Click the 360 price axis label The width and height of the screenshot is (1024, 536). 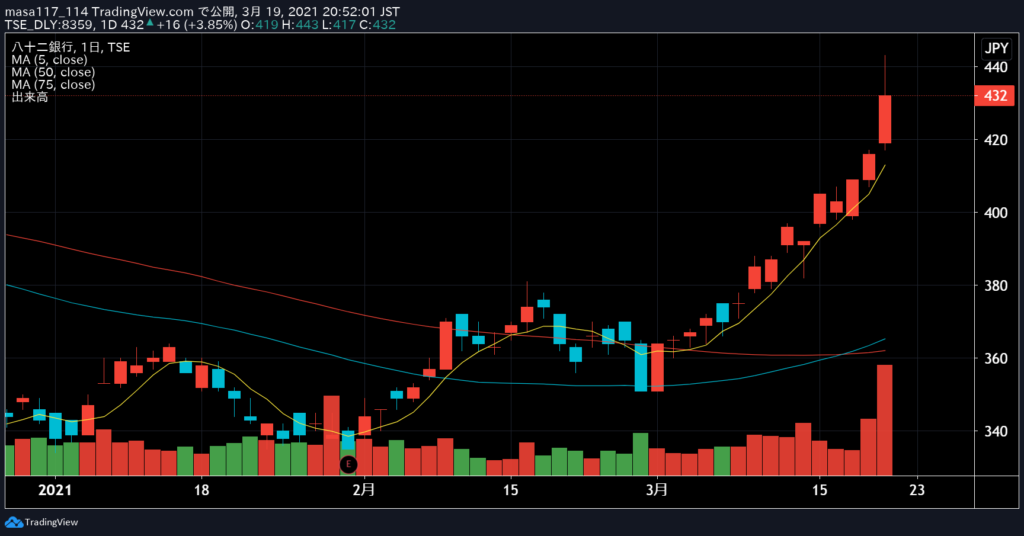(x=995, y=358)
